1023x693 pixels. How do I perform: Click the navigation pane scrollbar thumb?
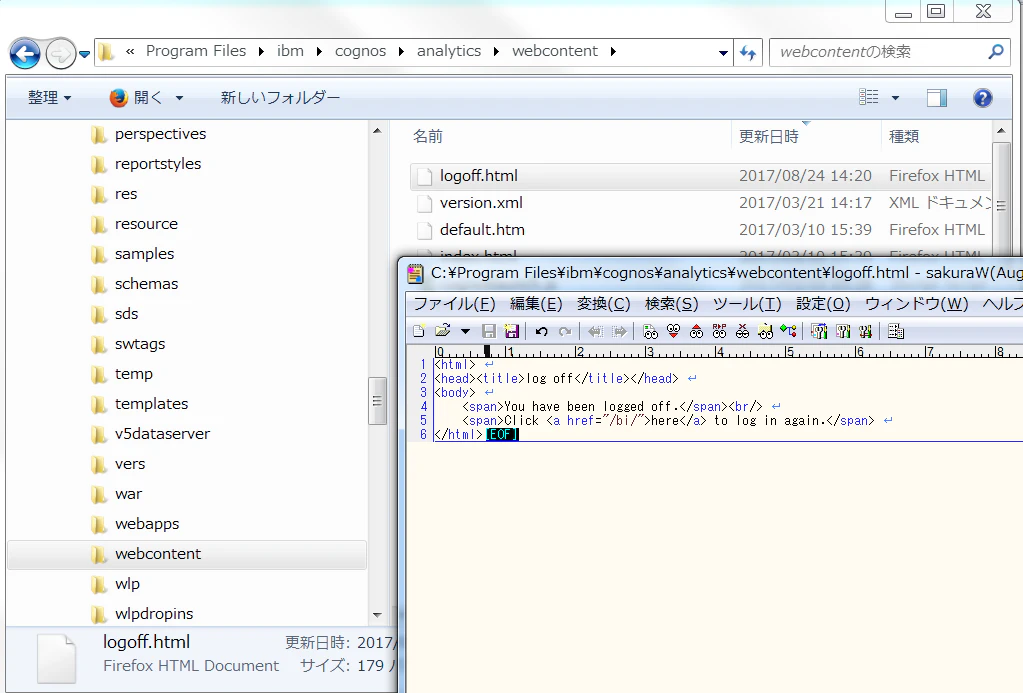(x=377, y=401)
